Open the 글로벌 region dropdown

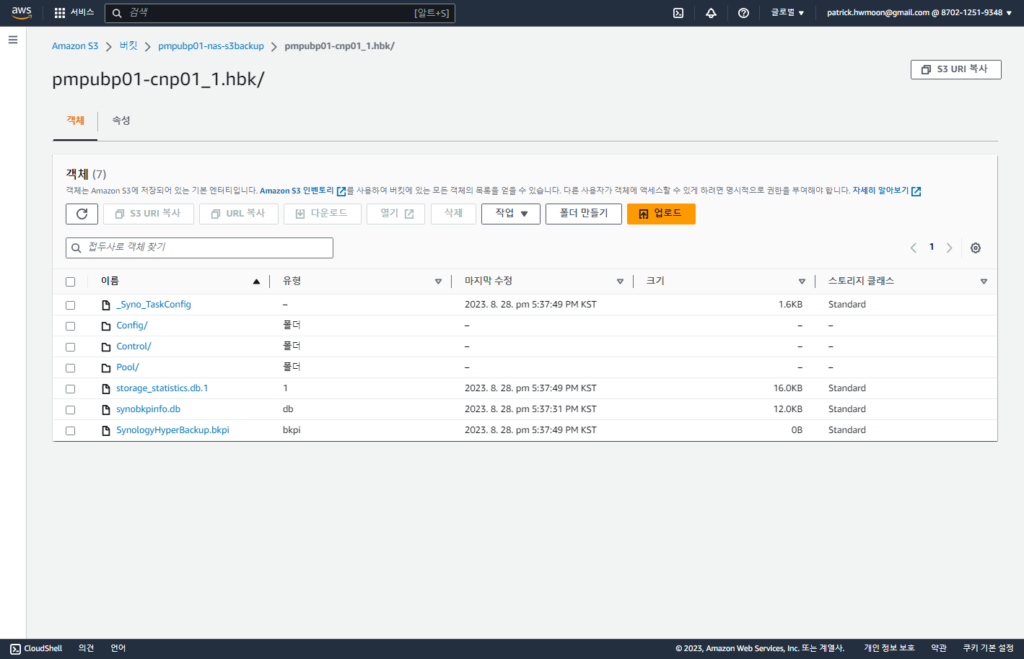(787, 12)
